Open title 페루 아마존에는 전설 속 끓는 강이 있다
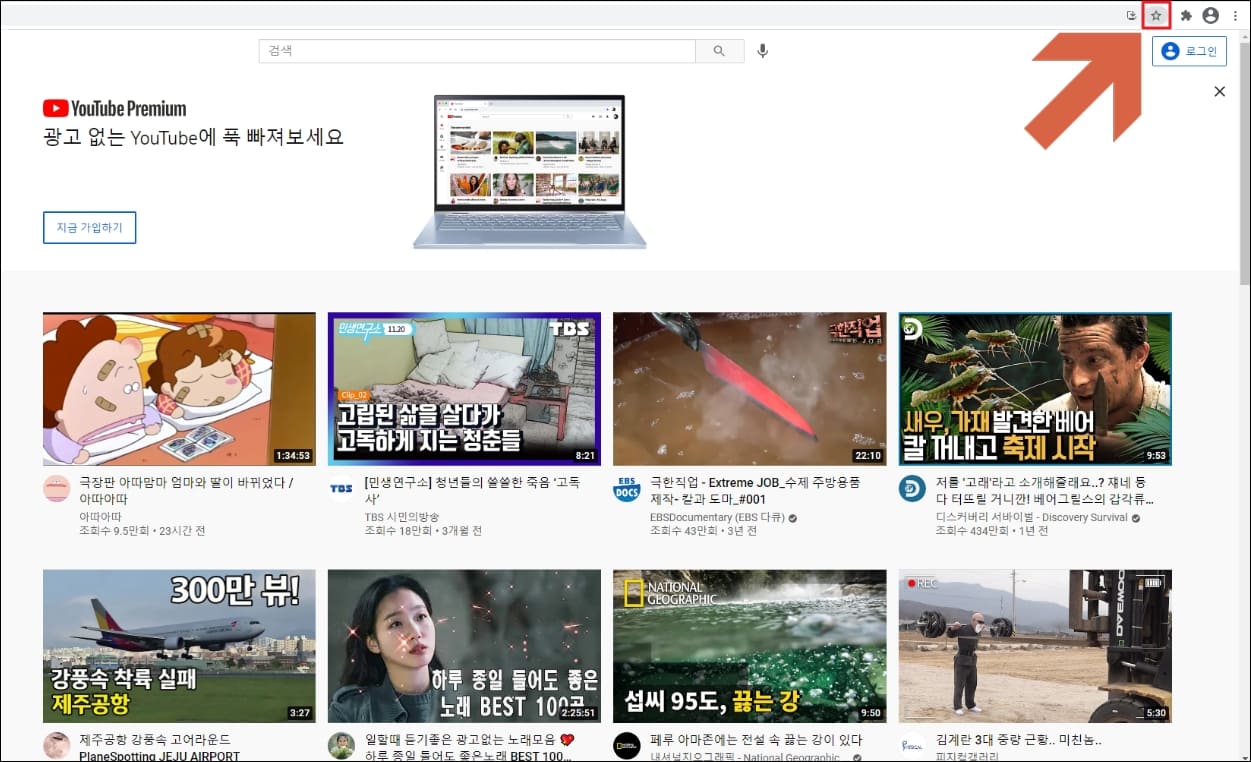Viewport: 1251px width, 762px height. coord(756,740)
